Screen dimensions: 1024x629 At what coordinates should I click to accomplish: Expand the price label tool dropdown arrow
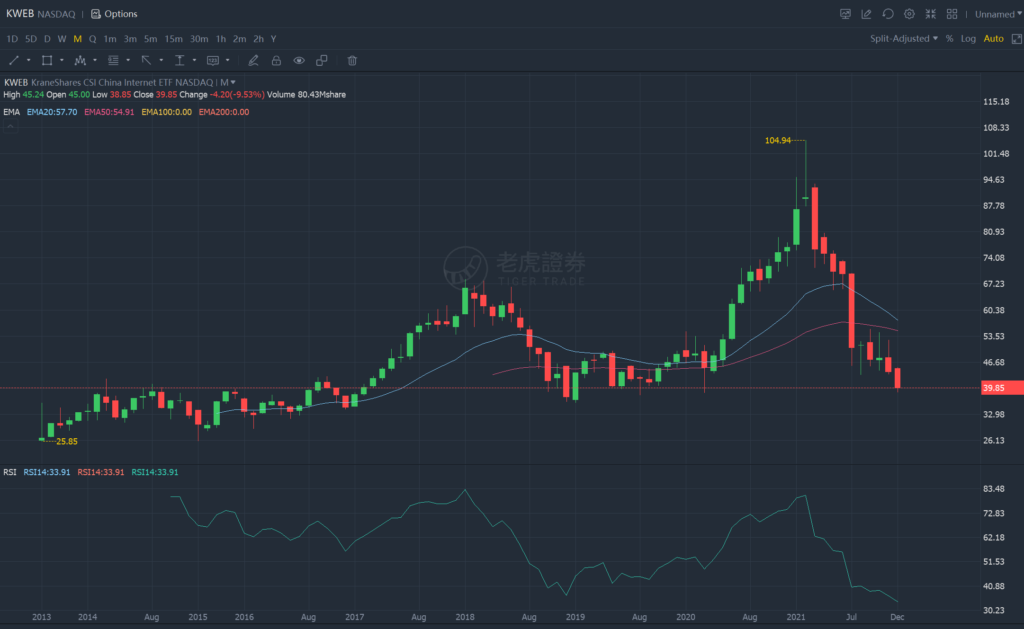click(x=227, y=60)
